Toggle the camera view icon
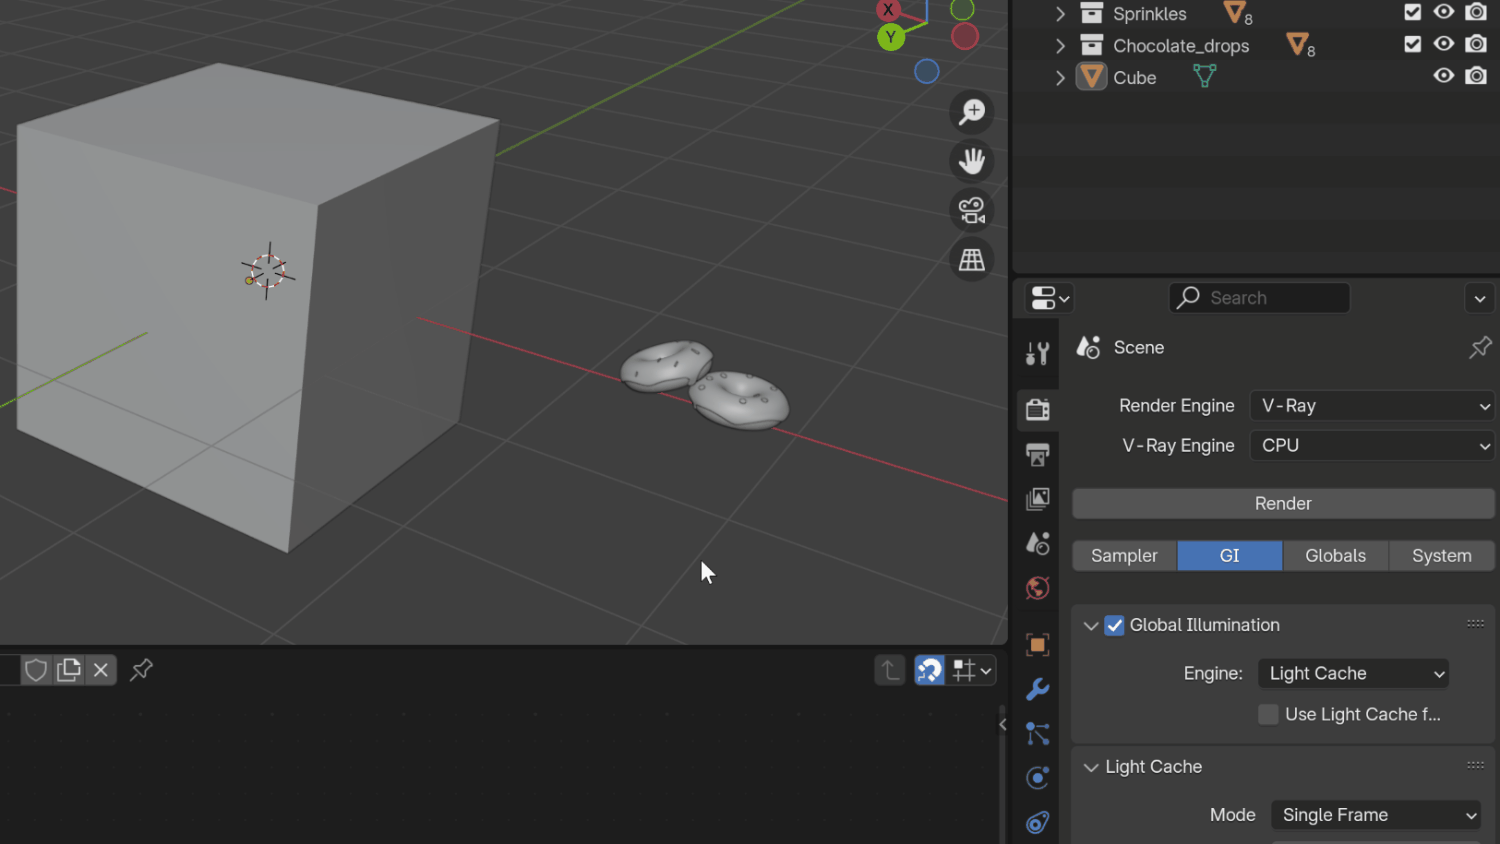 (x=971, y=210)
